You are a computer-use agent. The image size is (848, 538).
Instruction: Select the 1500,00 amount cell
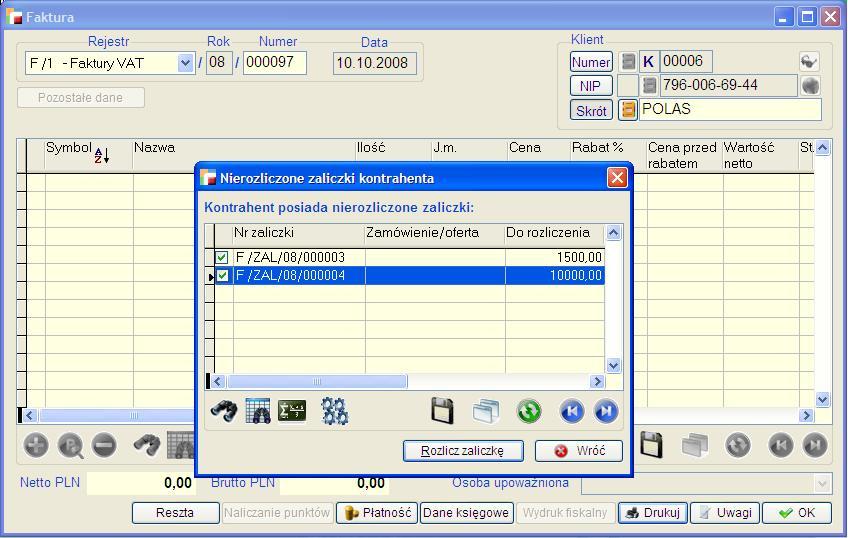click(x=555, y=257)
